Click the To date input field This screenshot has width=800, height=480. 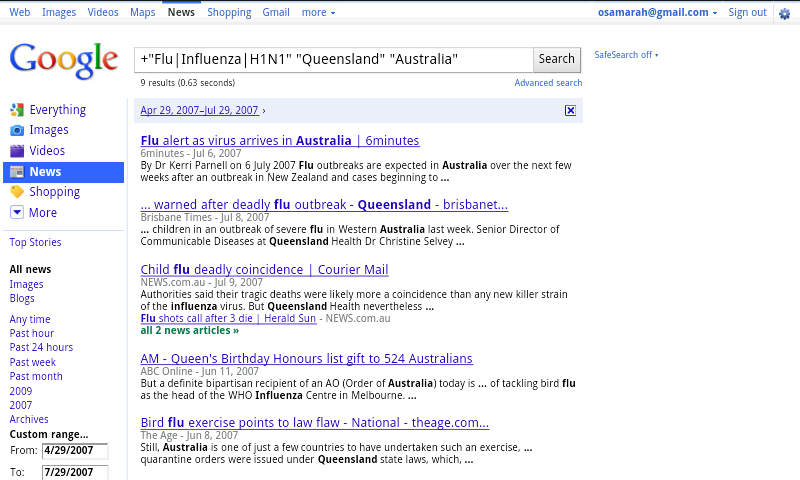75,472
